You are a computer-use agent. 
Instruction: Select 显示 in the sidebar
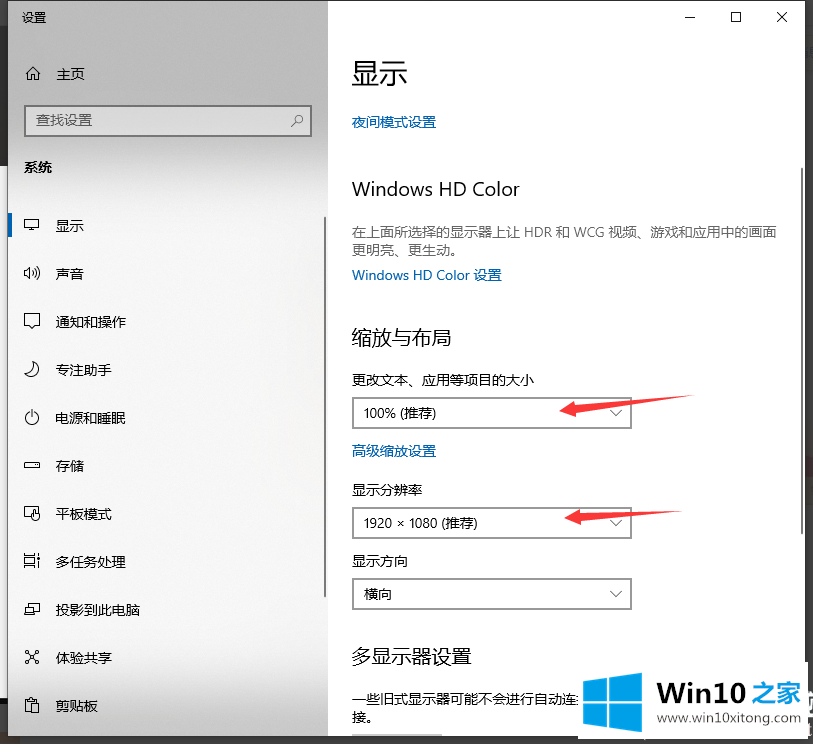[x=69, y=226]
